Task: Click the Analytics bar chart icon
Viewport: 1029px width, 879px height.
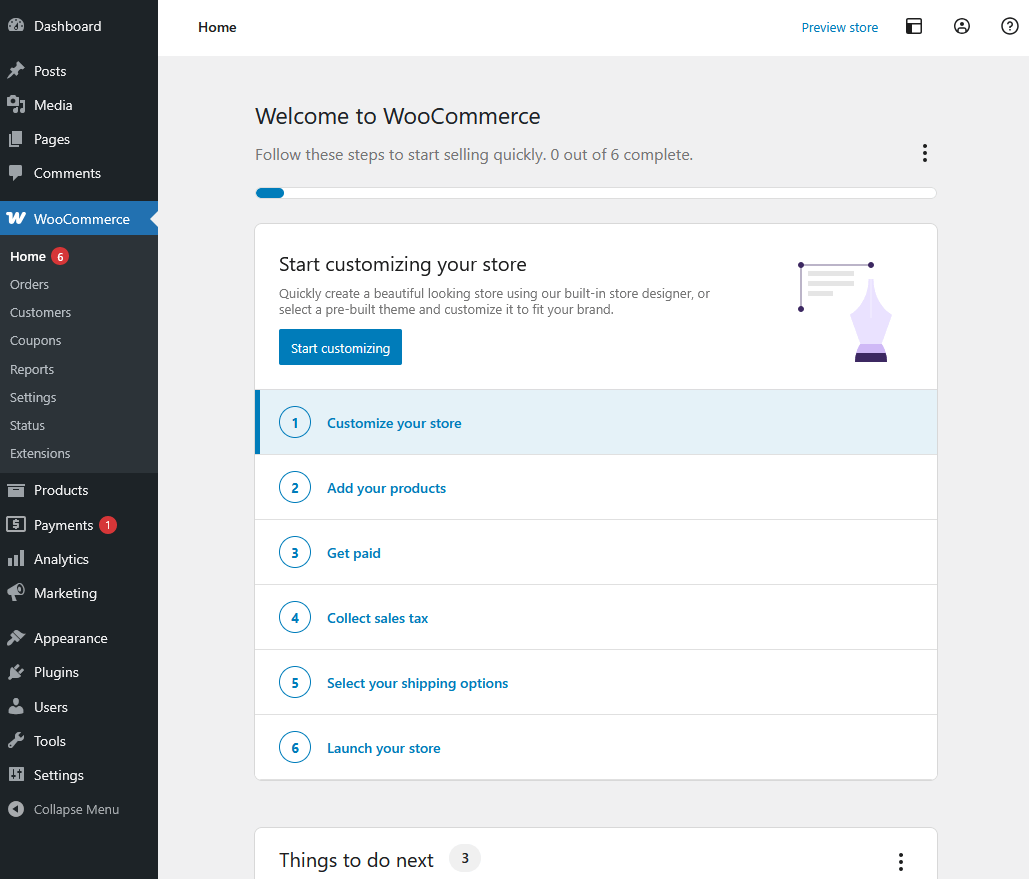Action: pyautogui.click(x=16, y=559)
